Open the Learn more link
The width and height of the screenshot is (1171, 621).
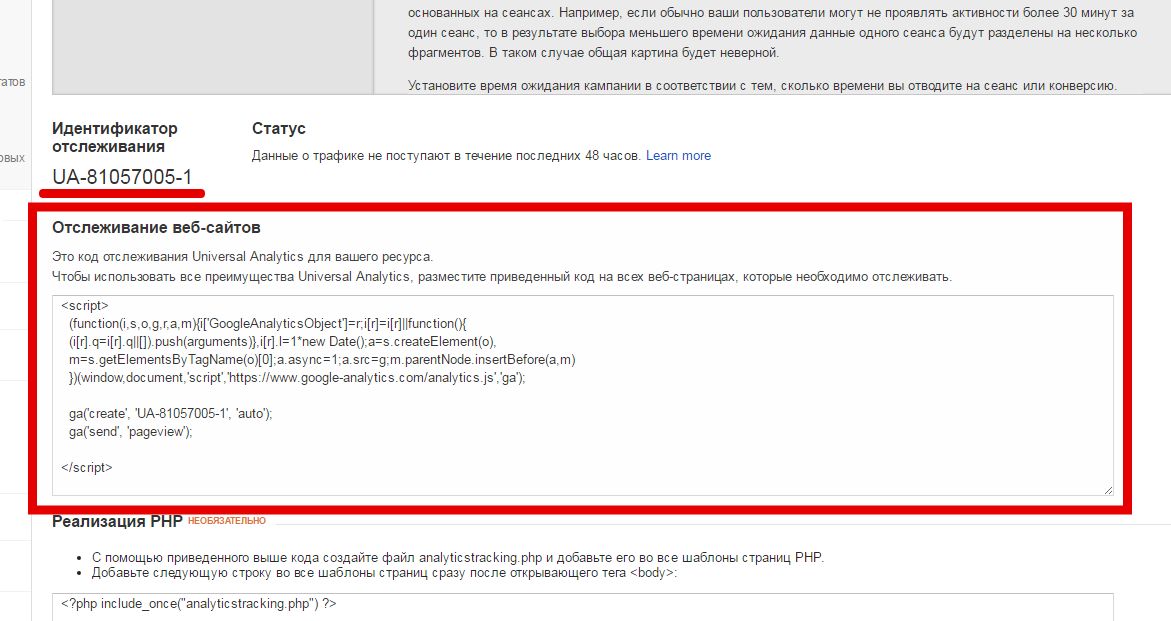pyautogui.click(x=678, y=155)
